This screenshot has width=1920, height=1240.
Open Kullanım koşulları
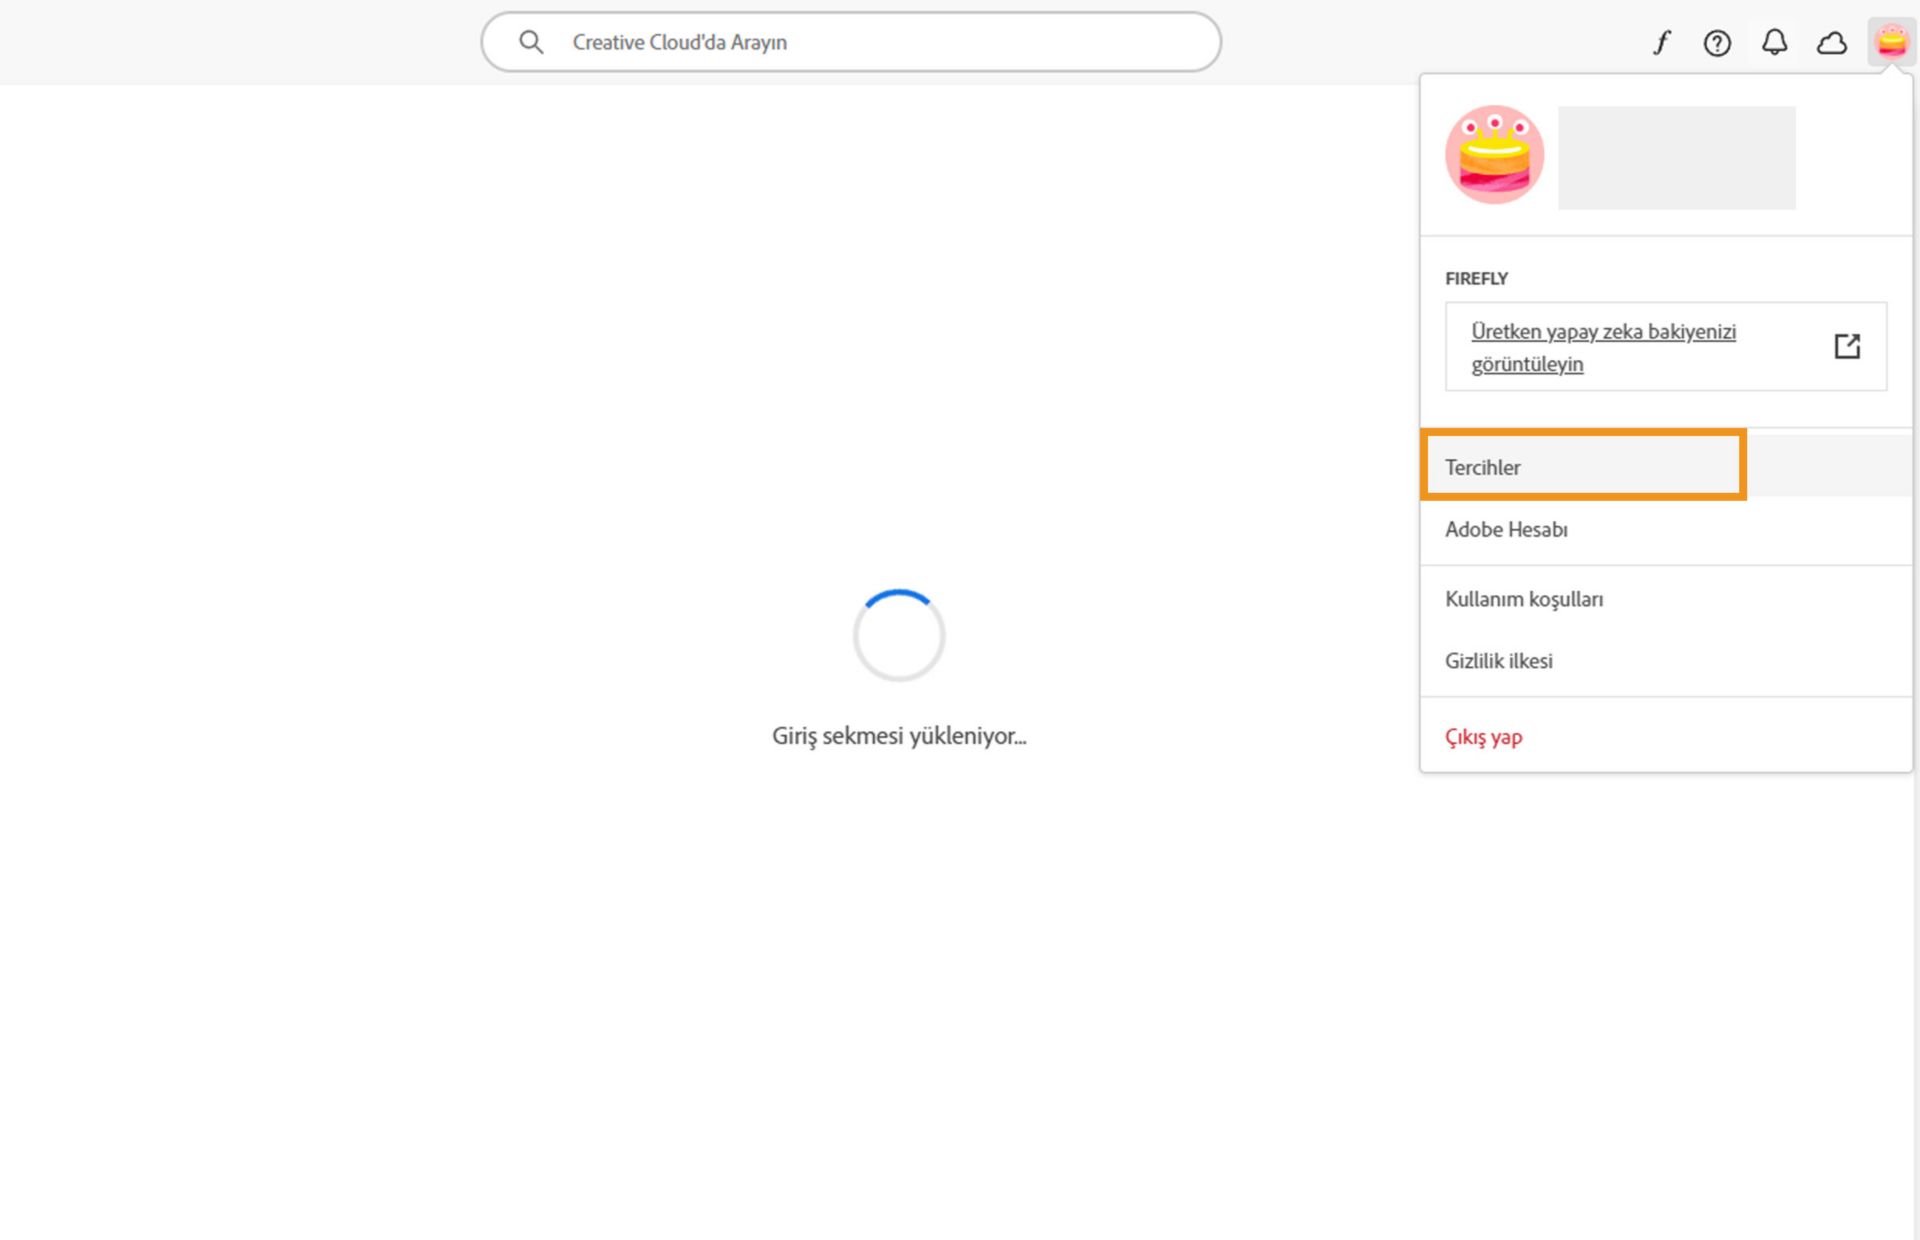[1524, 598]
